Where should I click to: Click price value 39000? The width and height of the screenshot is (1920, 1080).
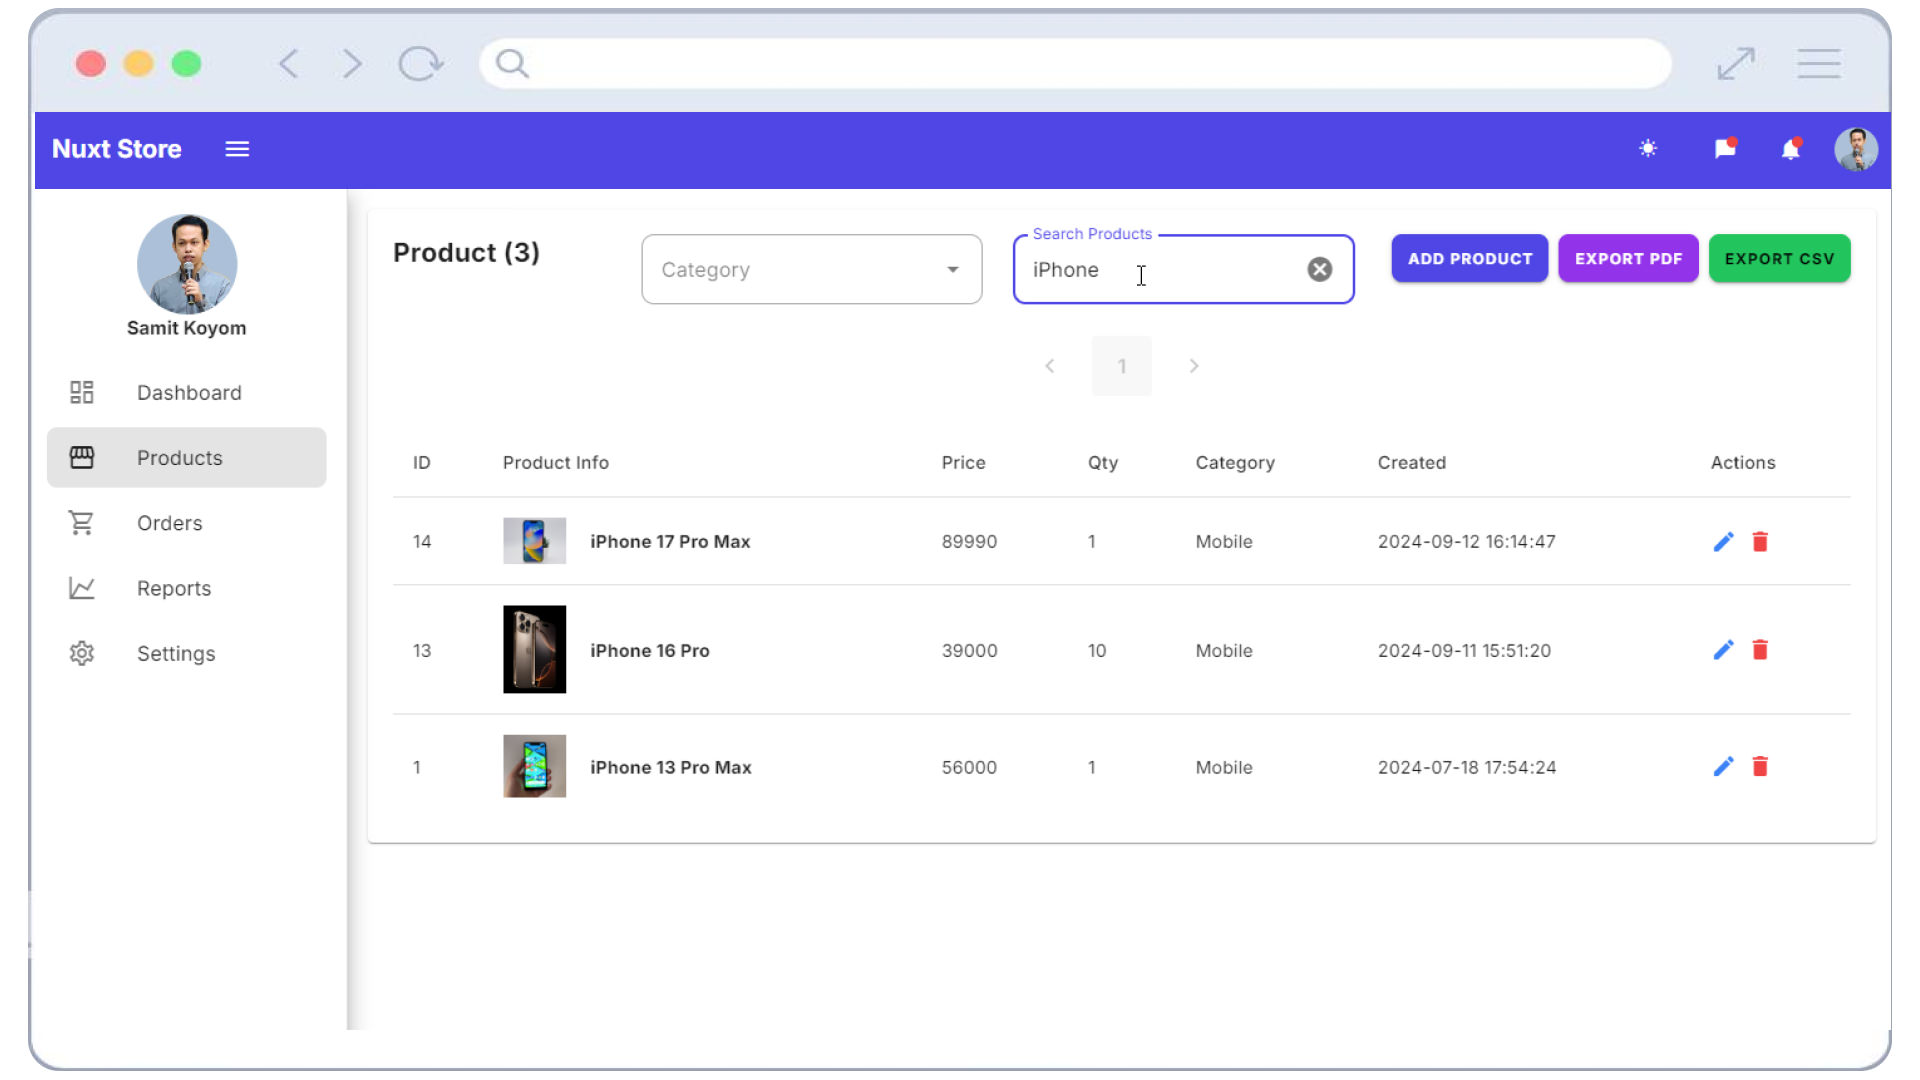[969, 650]
